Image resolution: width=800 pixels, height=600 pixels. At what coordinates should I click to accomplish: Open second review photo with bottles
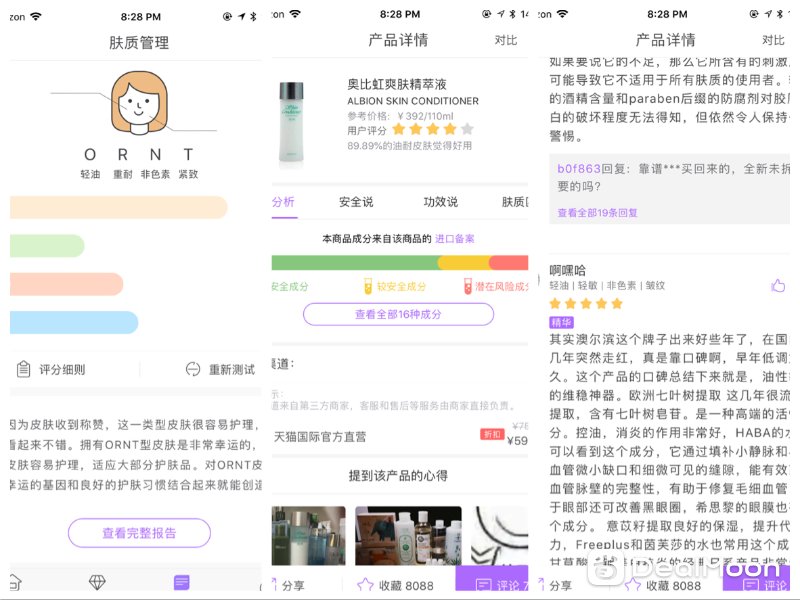[x=408, y=536]
